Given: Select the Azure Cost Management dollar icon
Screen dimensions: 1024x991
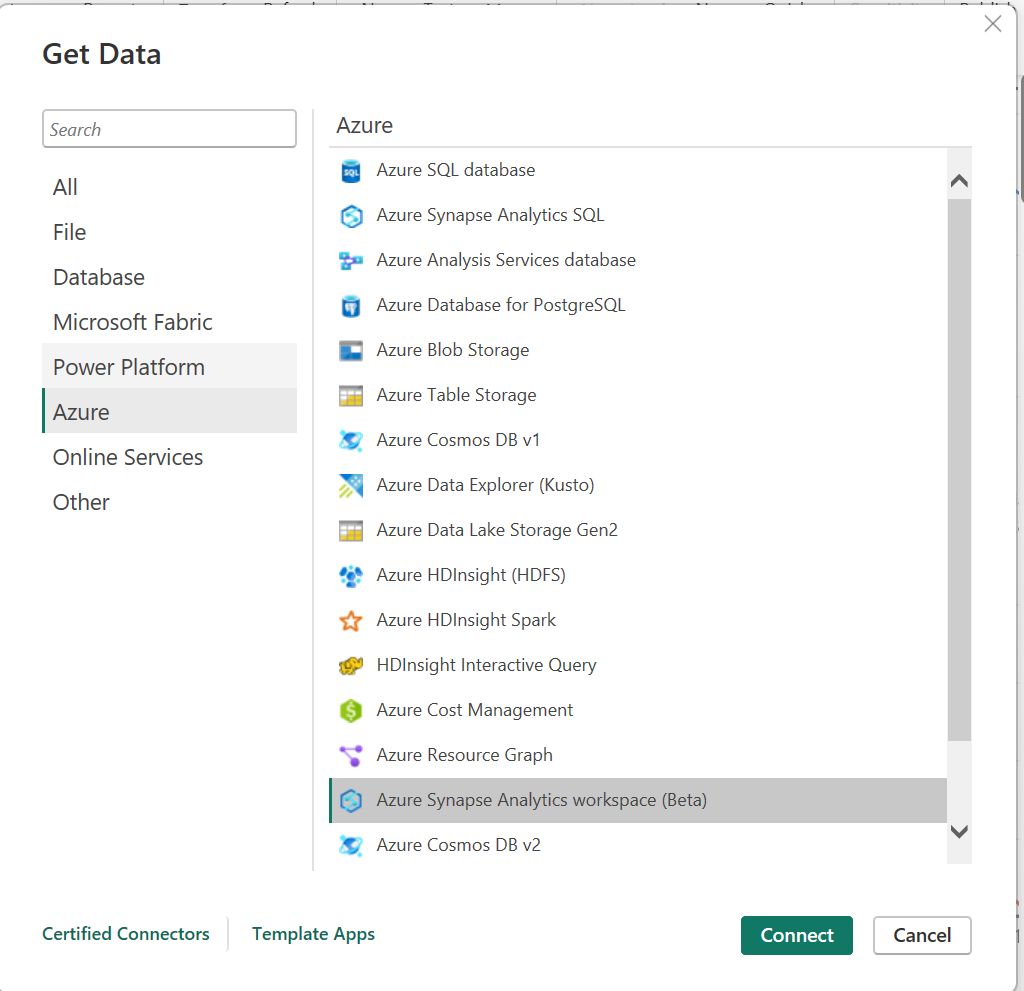Looking at the screenshot, I should tap(353, 710).
